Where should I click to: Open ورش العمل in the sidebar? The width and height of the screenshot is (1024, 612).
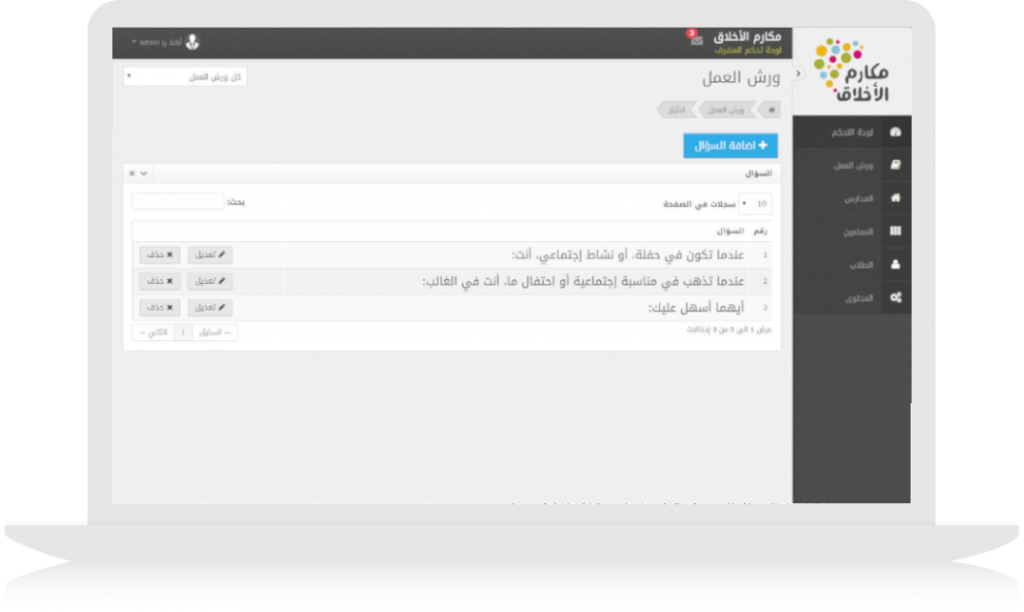click(x=852, y=165)
